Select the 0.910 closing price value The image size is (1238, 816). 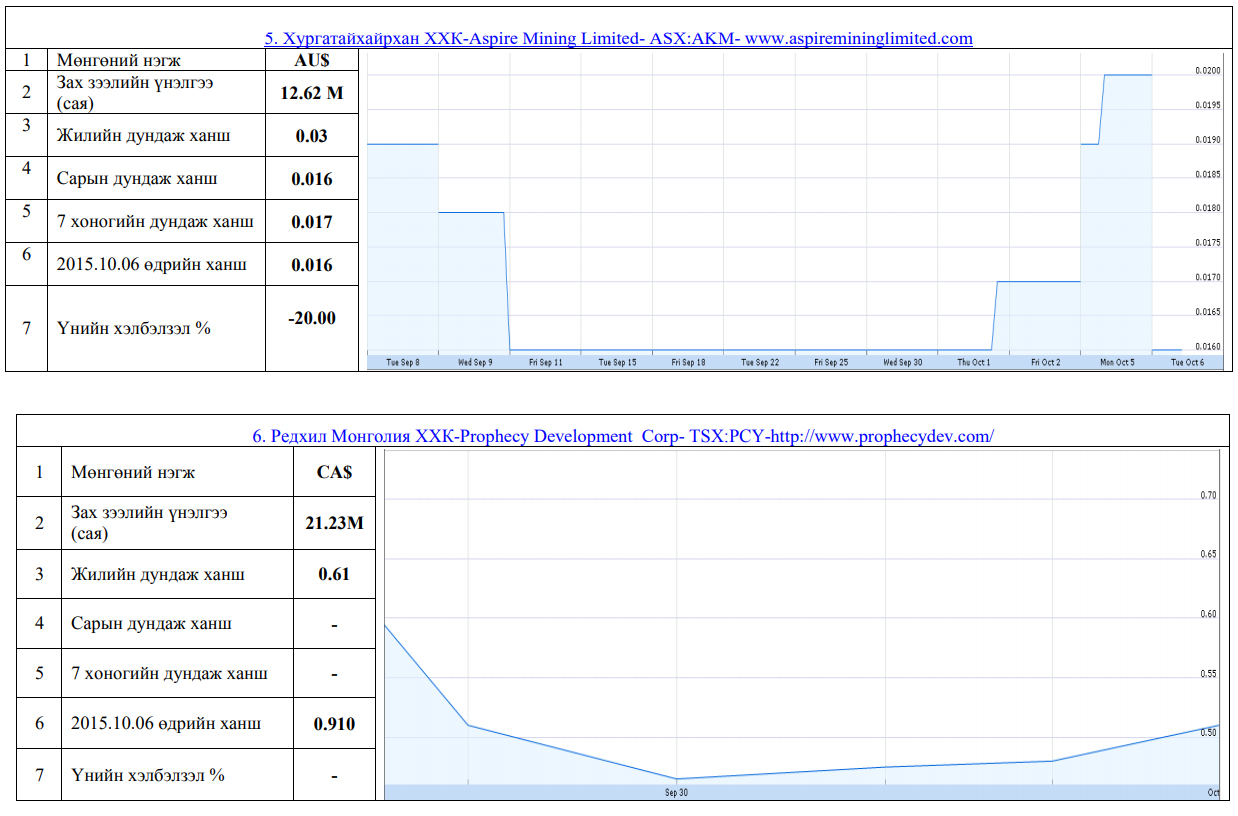point(334,723)
